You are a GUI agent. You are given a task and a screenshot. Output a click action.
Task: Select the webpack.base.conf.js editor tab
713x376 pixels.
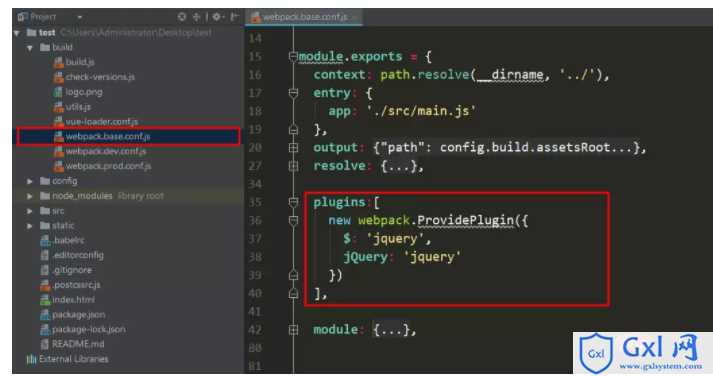pyautogui.click(x=303, y=17)
